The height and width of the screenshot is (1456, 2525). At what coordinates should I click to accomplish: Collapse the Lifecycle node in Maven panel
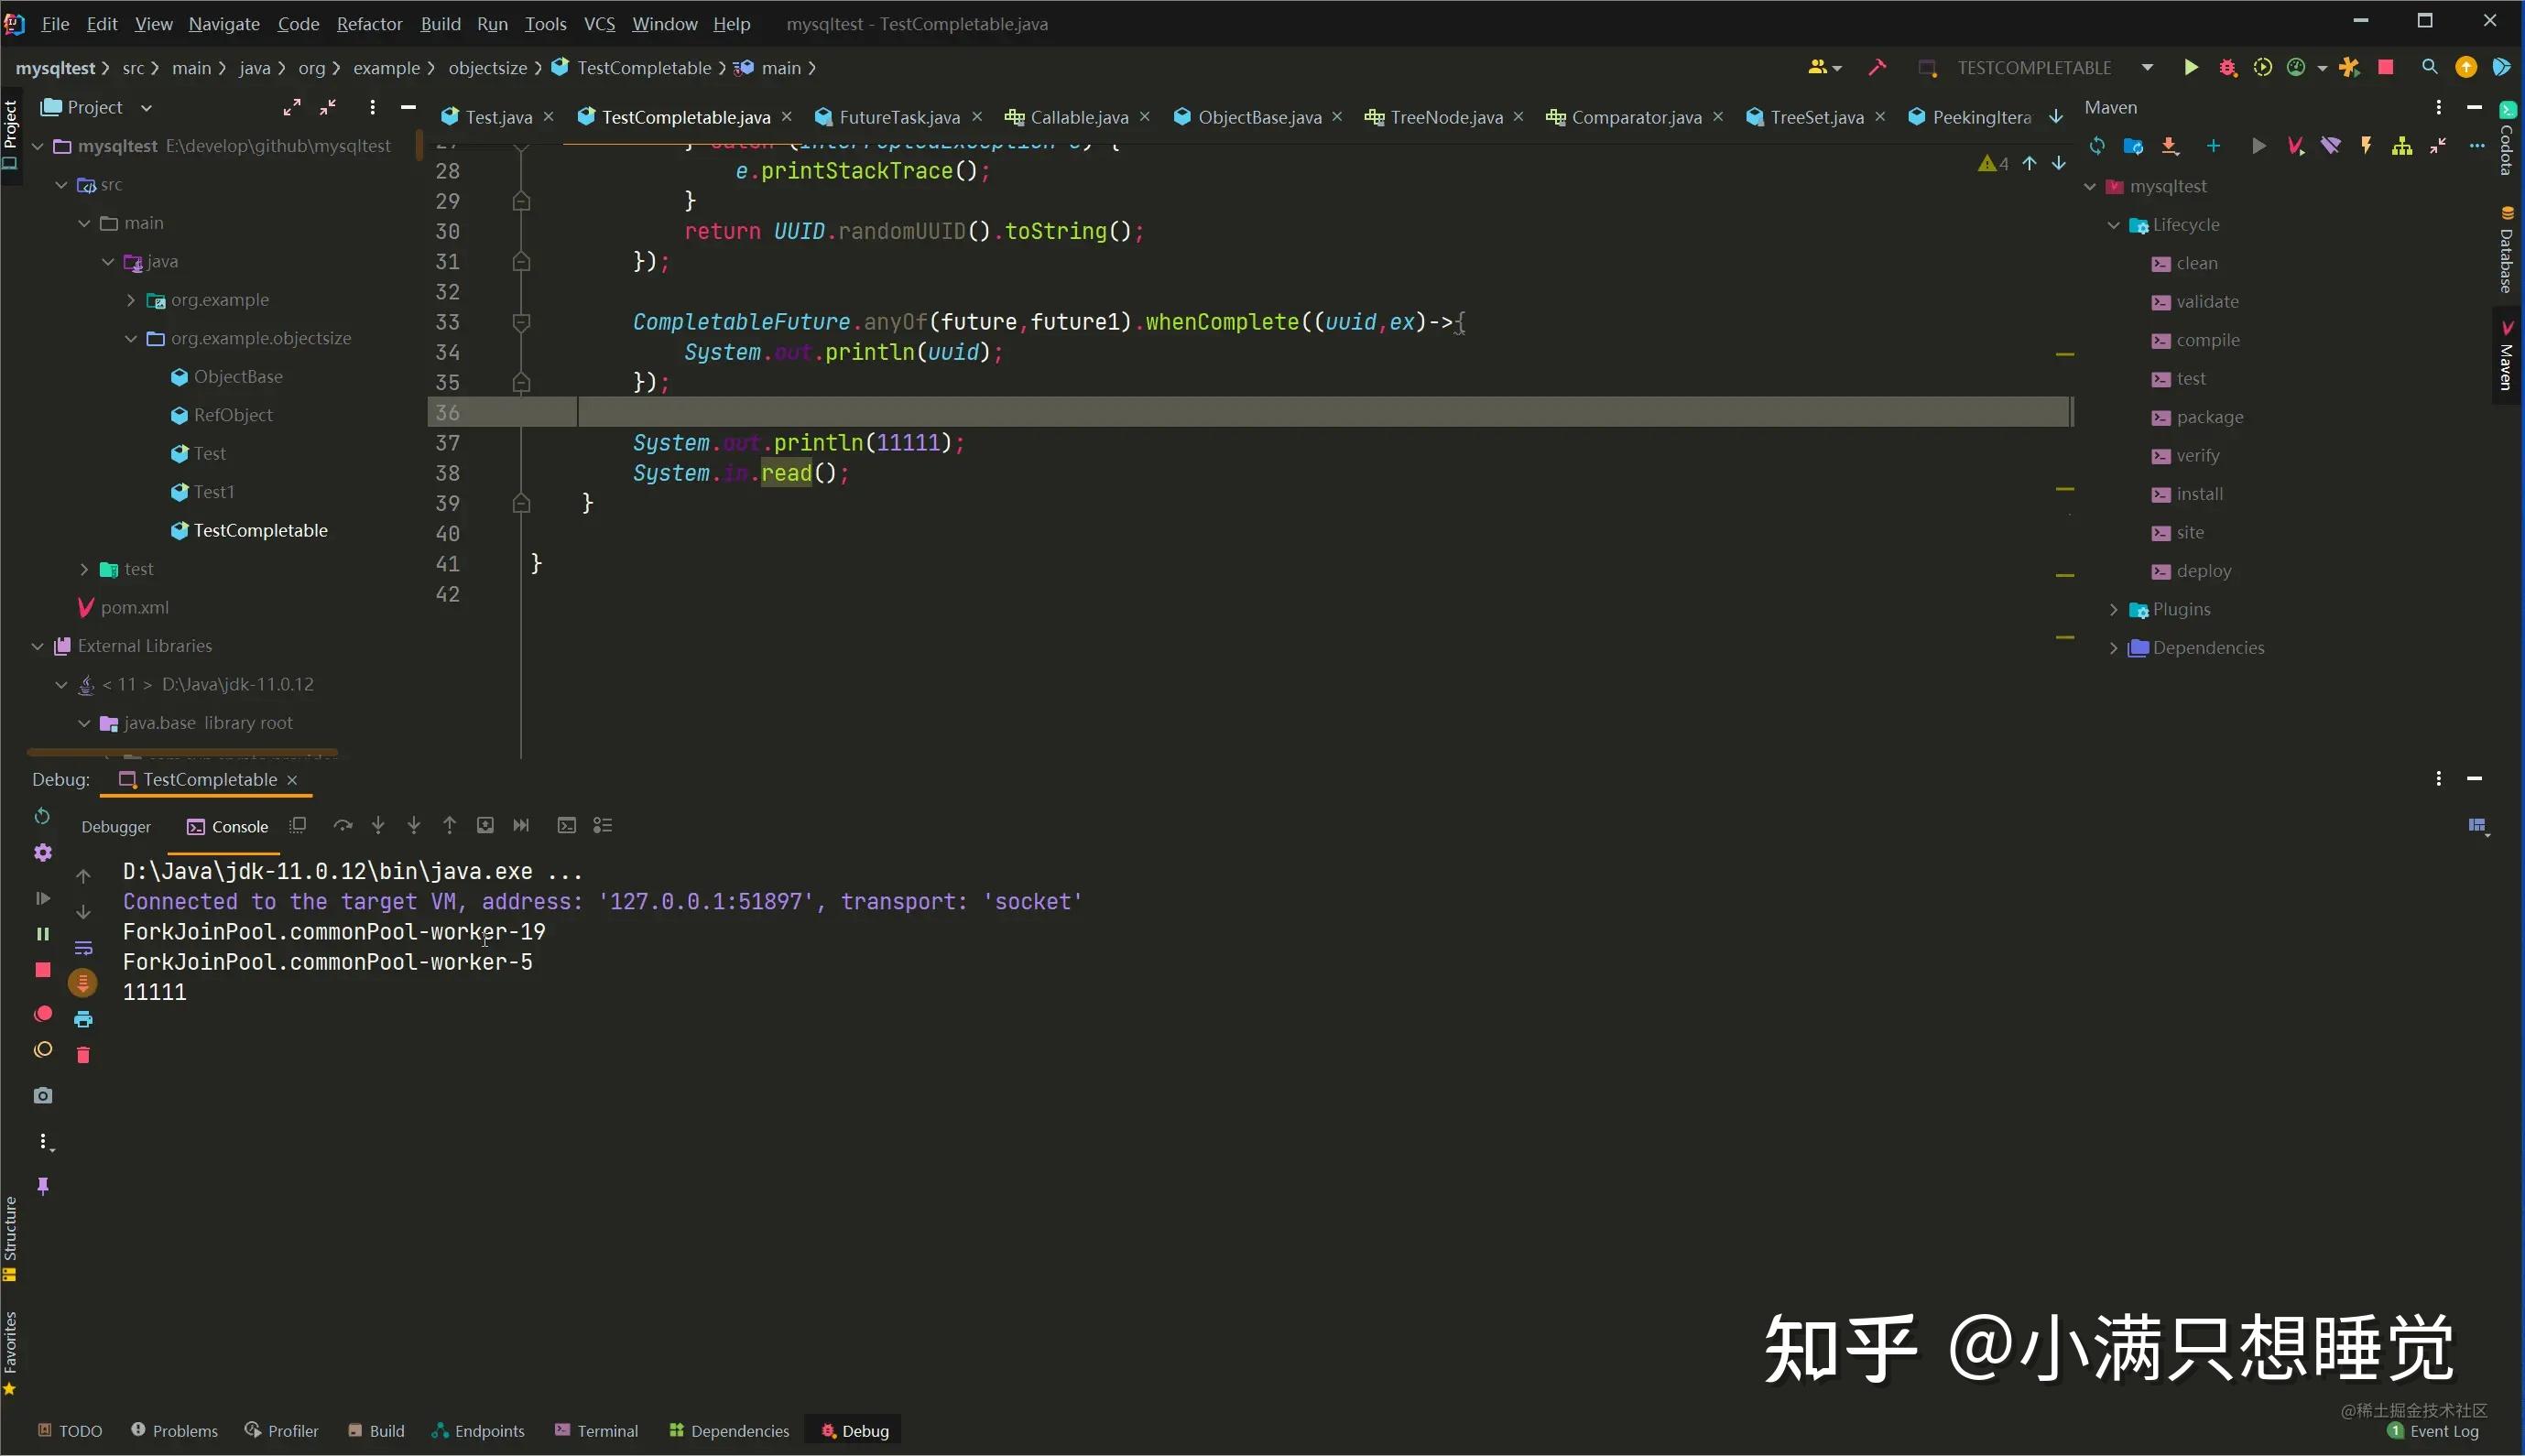[2112, 224]
